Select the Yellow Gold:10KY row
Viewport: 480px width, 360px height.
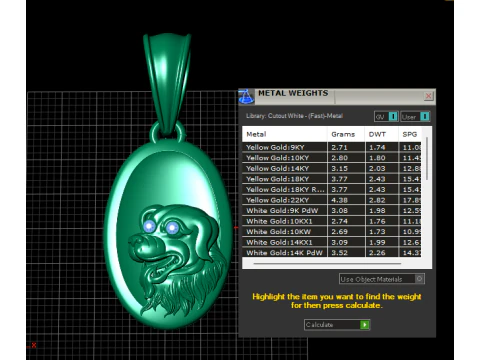pos(332,158)
